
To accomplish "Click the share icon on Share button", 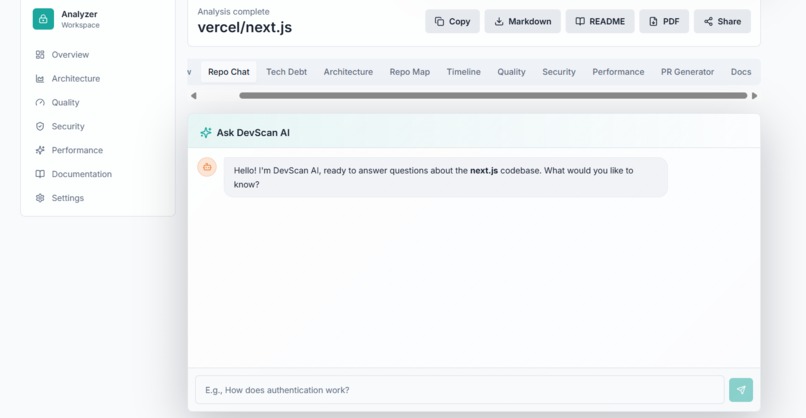I will tap(708, 22).
